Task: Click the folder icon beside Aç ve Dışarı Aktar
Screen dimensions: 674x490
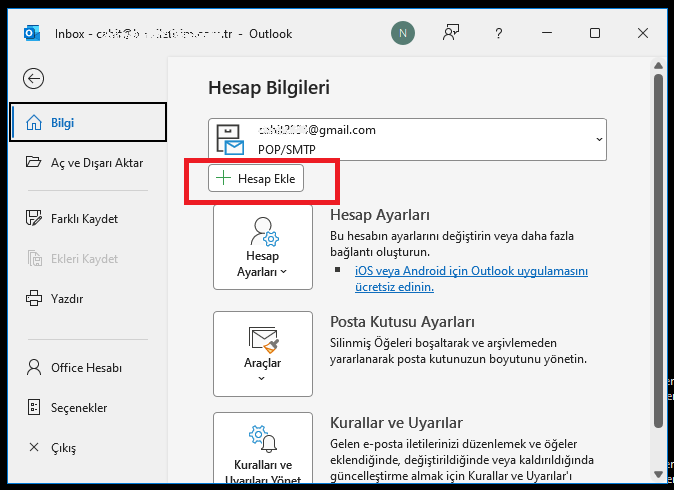Action: coord(34,162)
